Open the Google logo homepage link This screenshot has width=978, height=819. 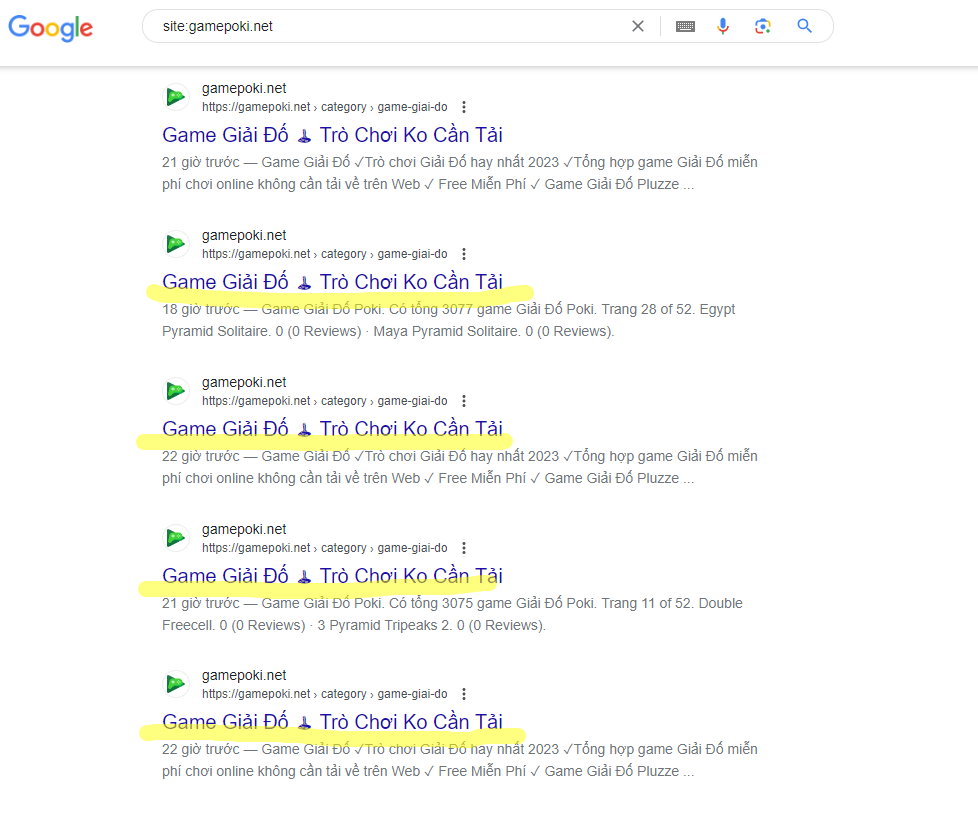(x=51, y=27)
